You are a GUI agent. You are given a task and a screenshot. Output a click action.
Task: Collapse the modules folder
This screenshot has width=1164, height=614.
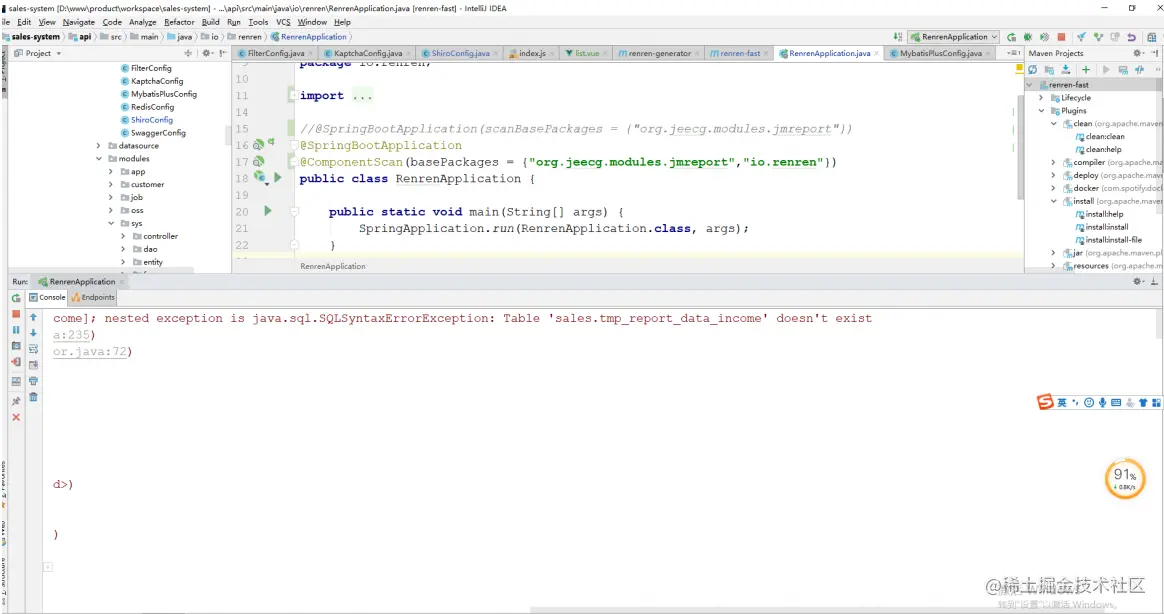98,159
